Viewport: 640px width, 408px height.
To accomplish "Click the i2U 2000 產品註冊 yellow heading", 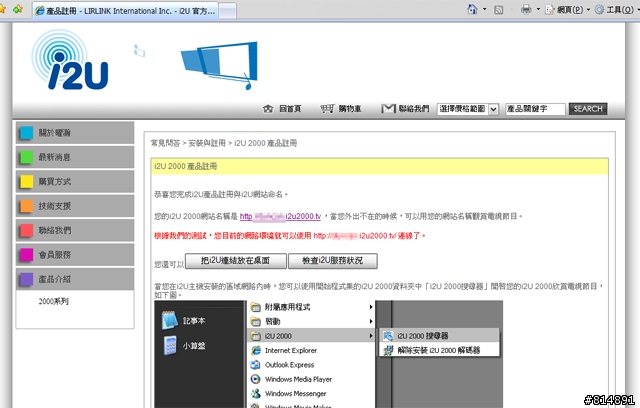I will tap(379, 166).
